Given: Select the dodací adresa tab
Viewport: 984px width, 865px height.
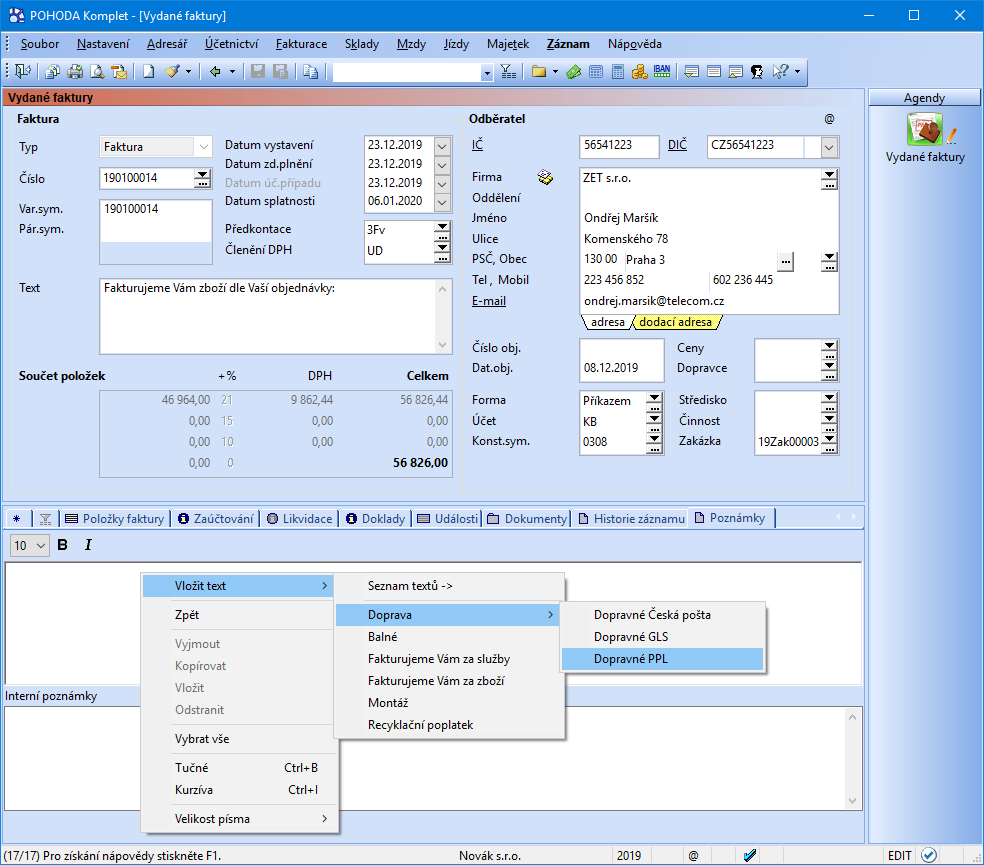Looking at the screenshot, I should click(x=676, y=322).
